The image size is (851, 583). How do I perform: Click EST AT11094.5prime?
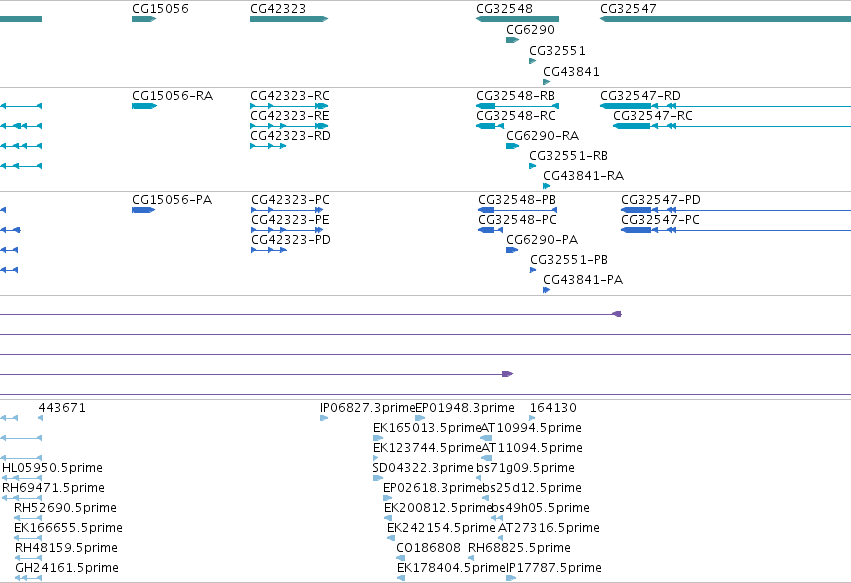532,448
